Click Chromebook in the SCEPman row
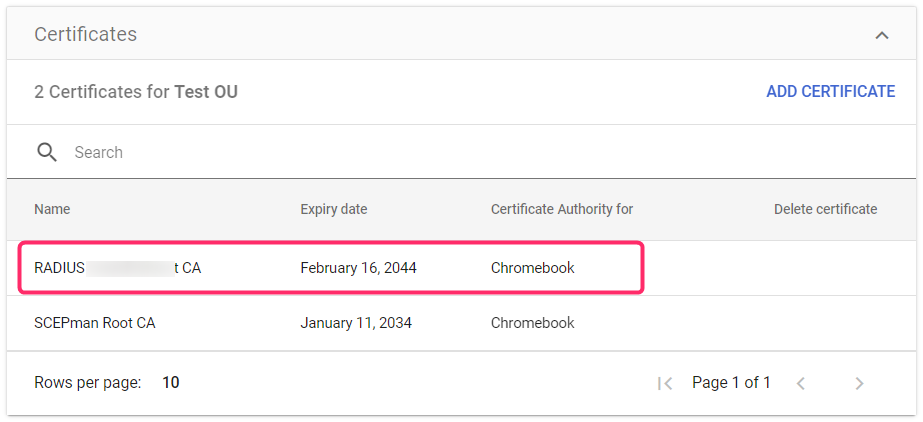The image size is (923, 422). tap(532, 323)
